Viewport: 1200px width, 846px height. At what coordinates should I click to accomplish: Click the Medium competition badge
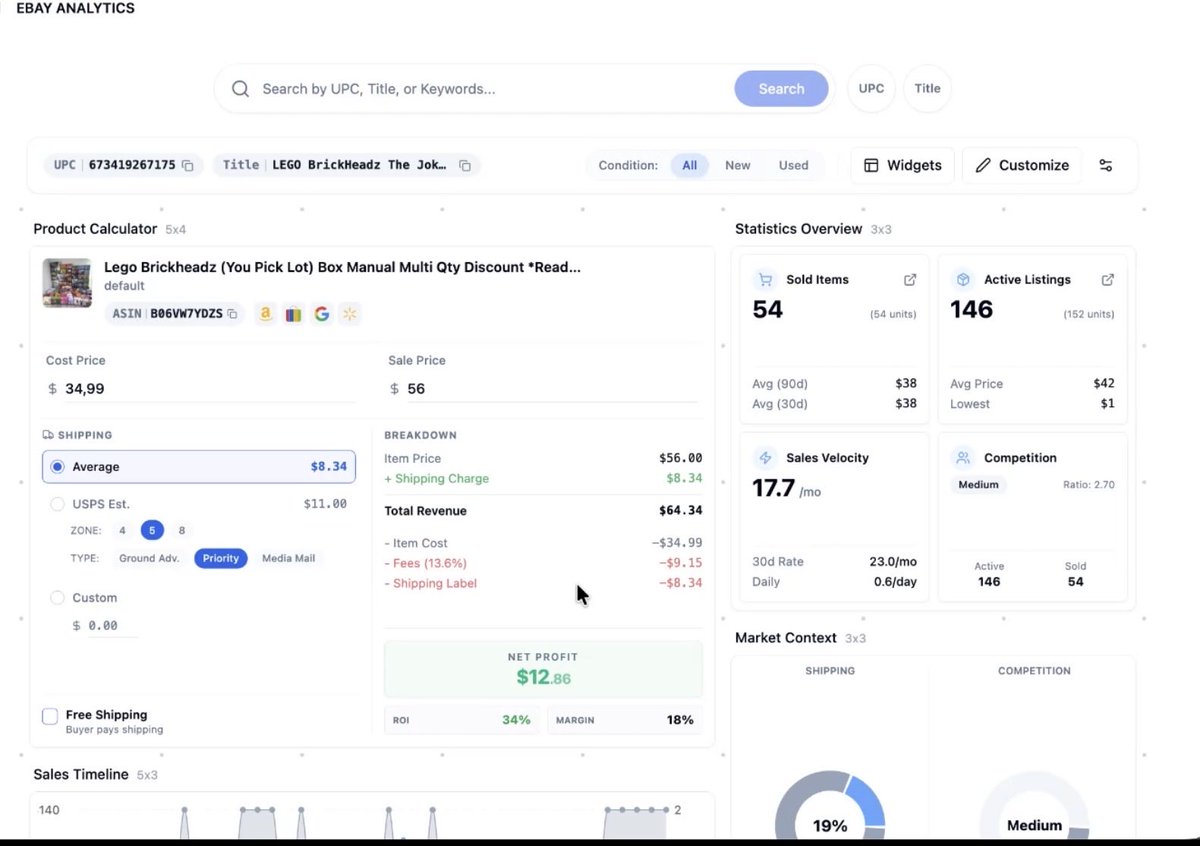point(978,485)
